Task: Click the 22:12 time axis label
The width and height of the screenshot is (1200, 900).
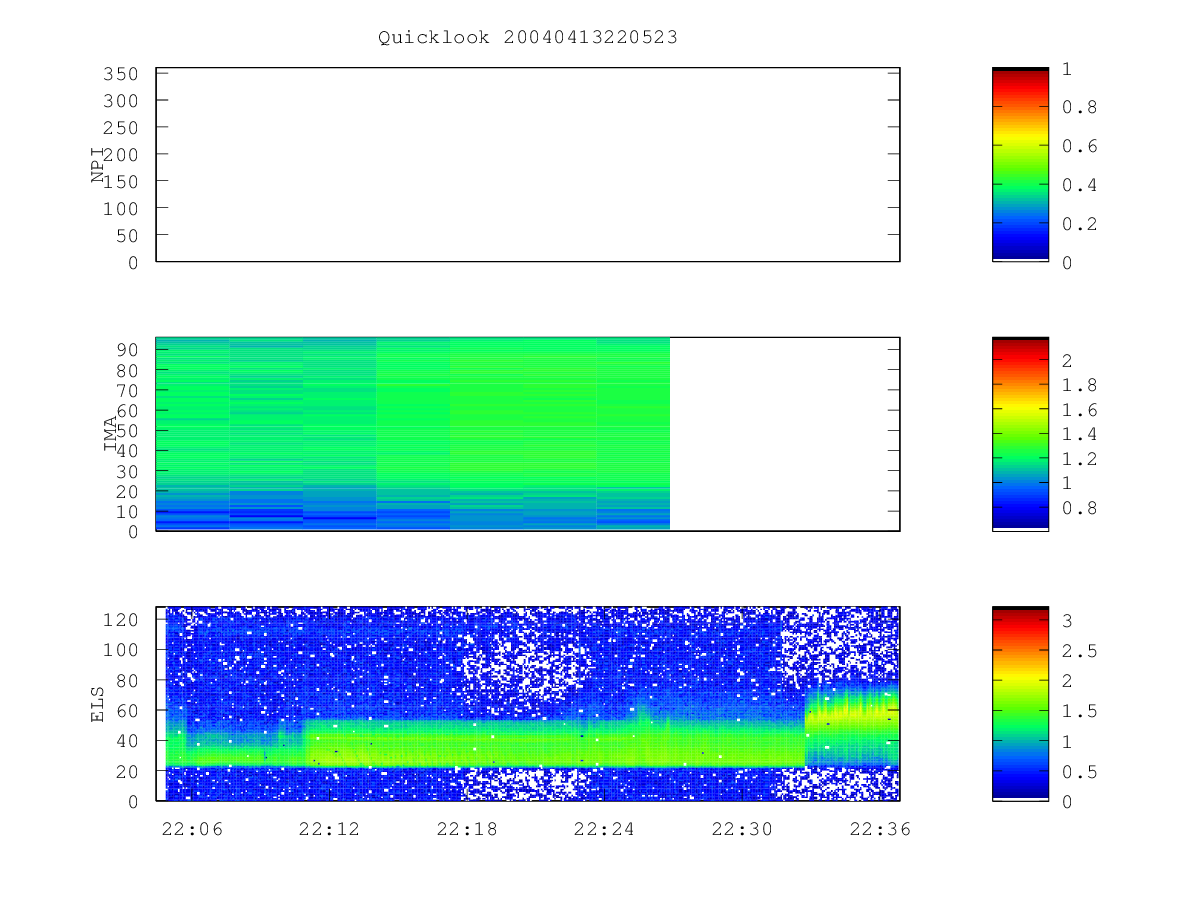Action: pos(328,829)
